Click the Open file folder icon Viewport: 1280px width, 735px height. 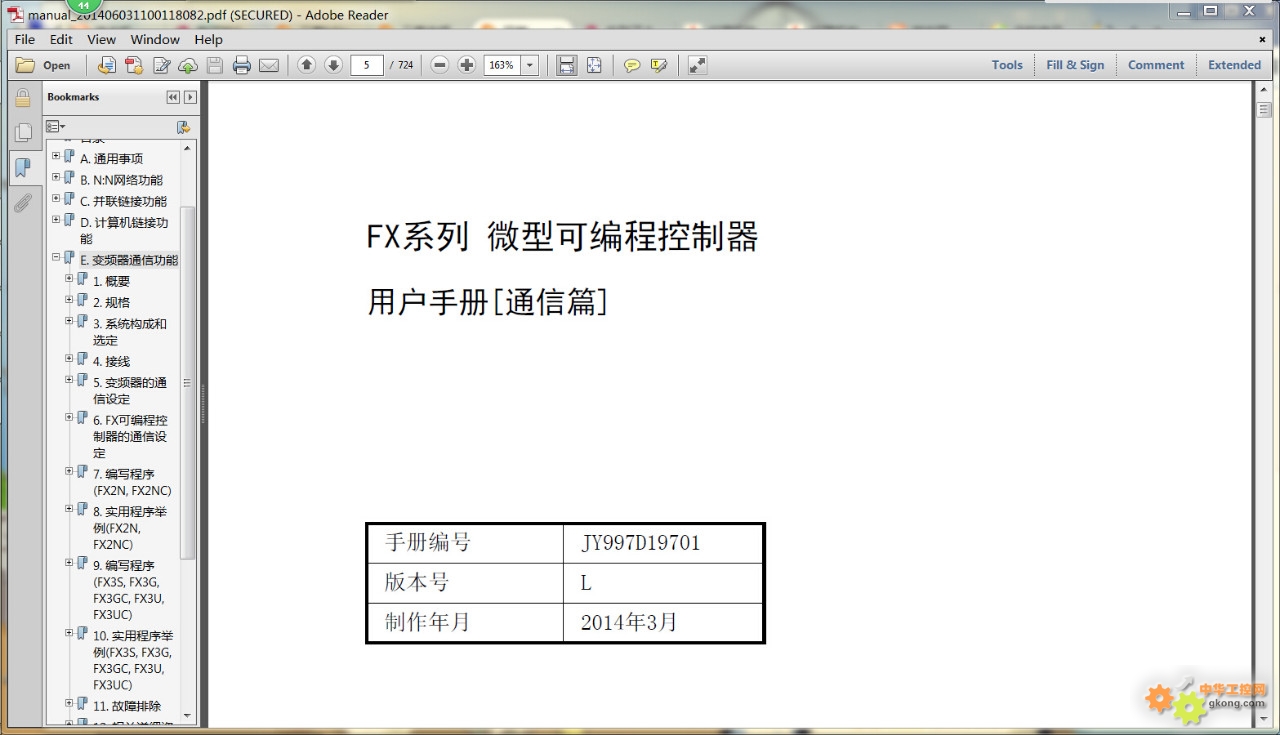[25, 65]
